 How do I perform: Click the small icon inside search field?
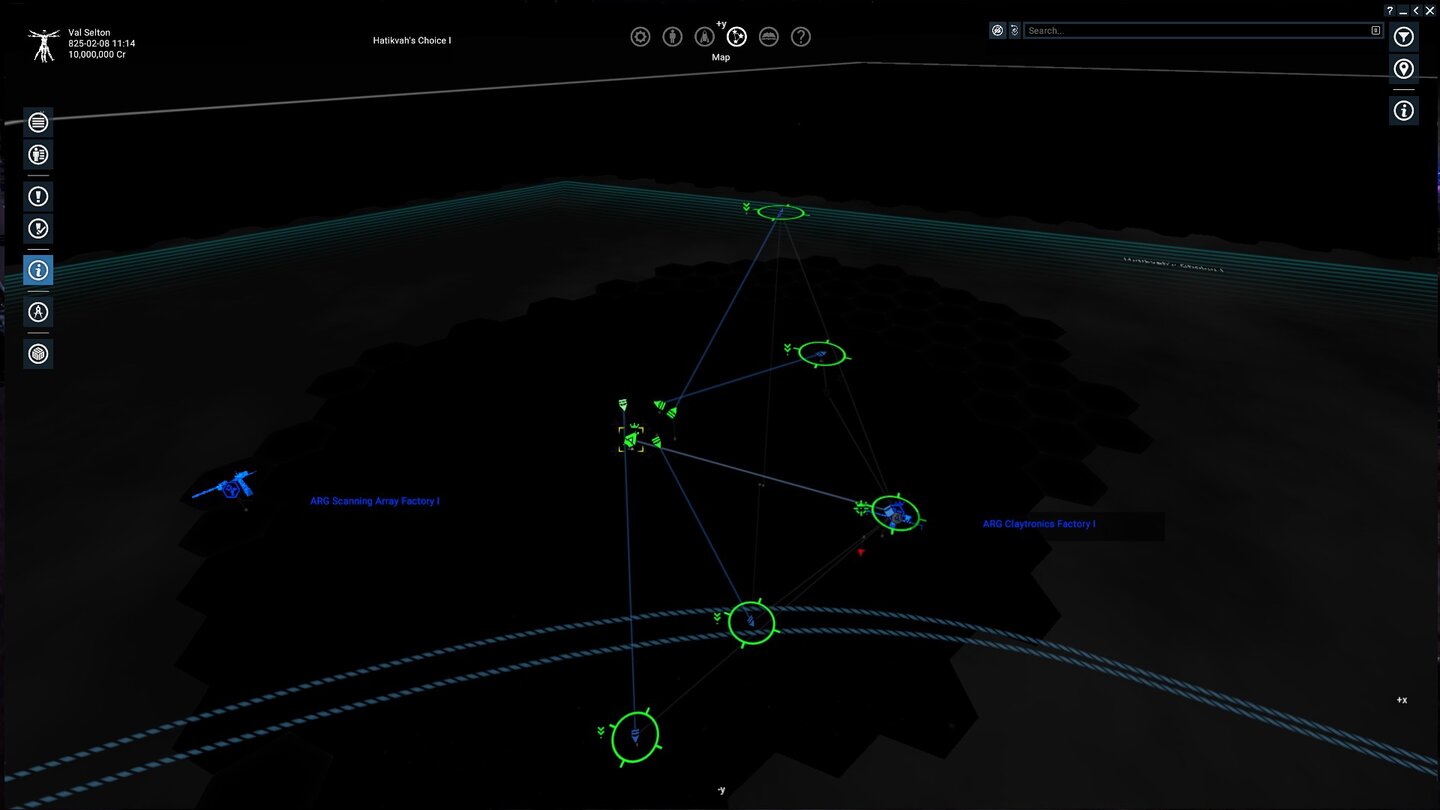[x=1375, y=31]
